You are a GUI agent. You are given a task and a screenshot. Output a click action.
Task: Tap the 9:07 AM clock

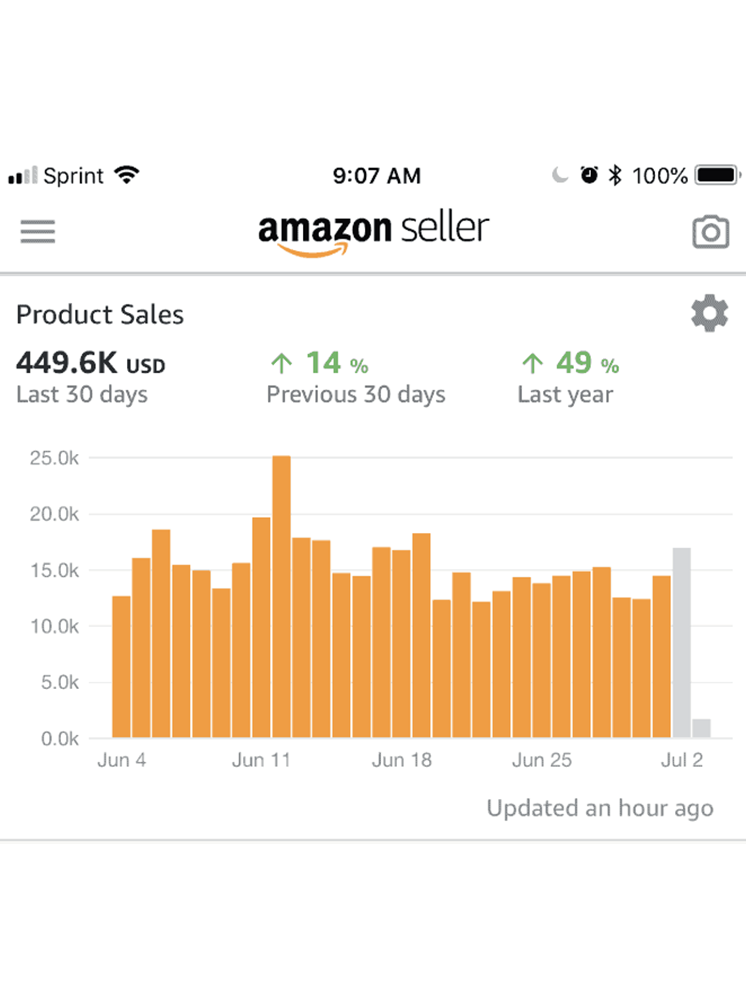coord(376,176)
